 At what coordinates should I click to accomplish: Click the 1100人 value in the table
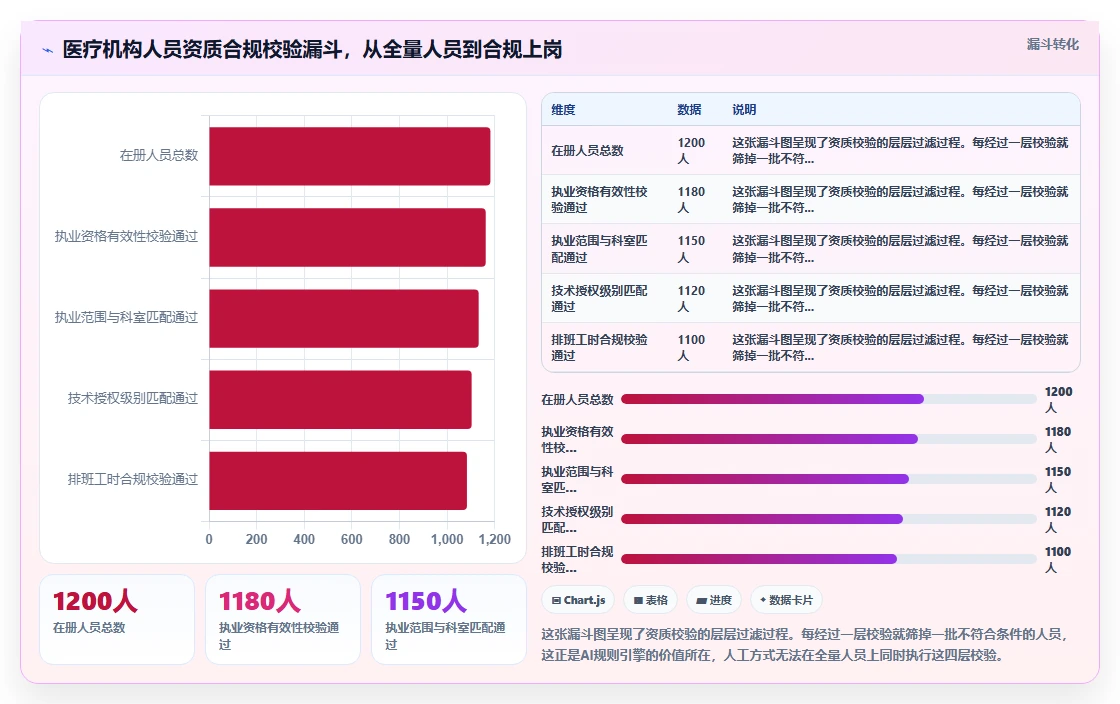[691, 347]
